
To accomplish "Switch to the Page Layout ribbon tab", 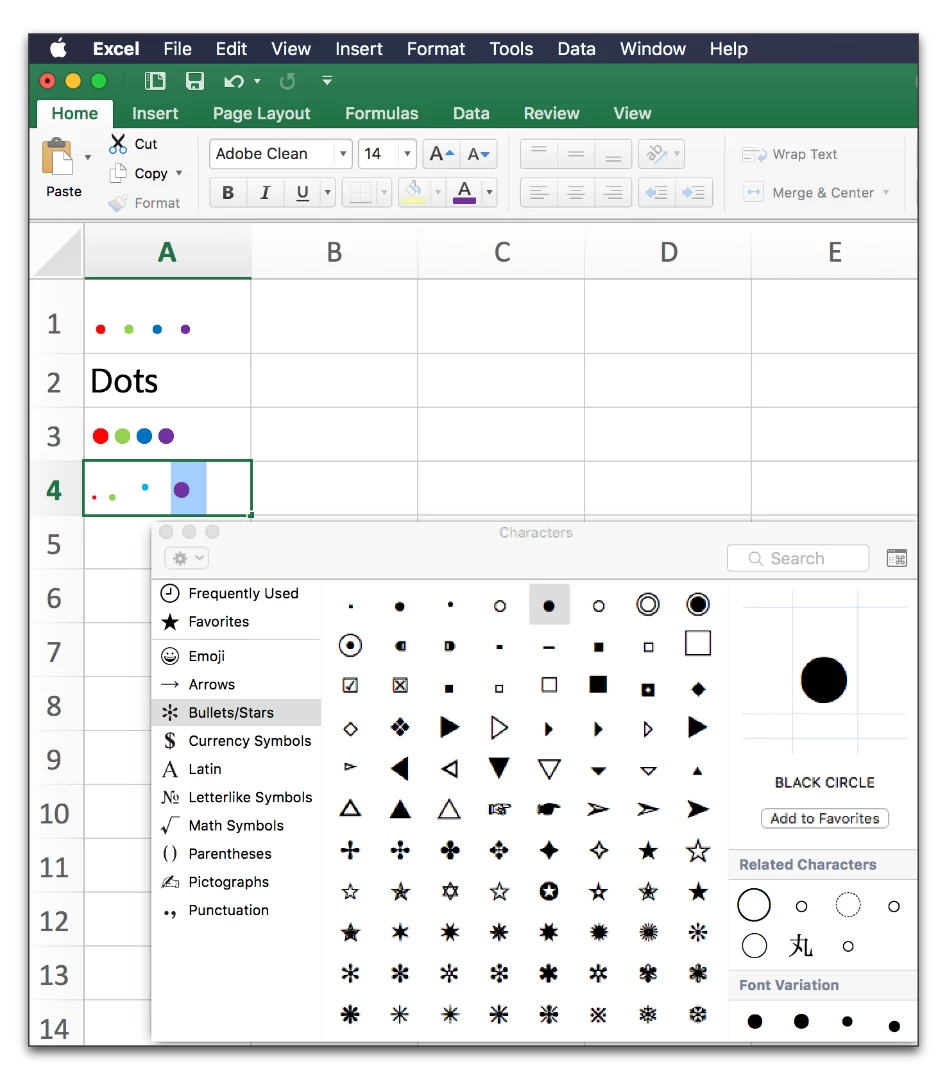I will pos(262,114).
